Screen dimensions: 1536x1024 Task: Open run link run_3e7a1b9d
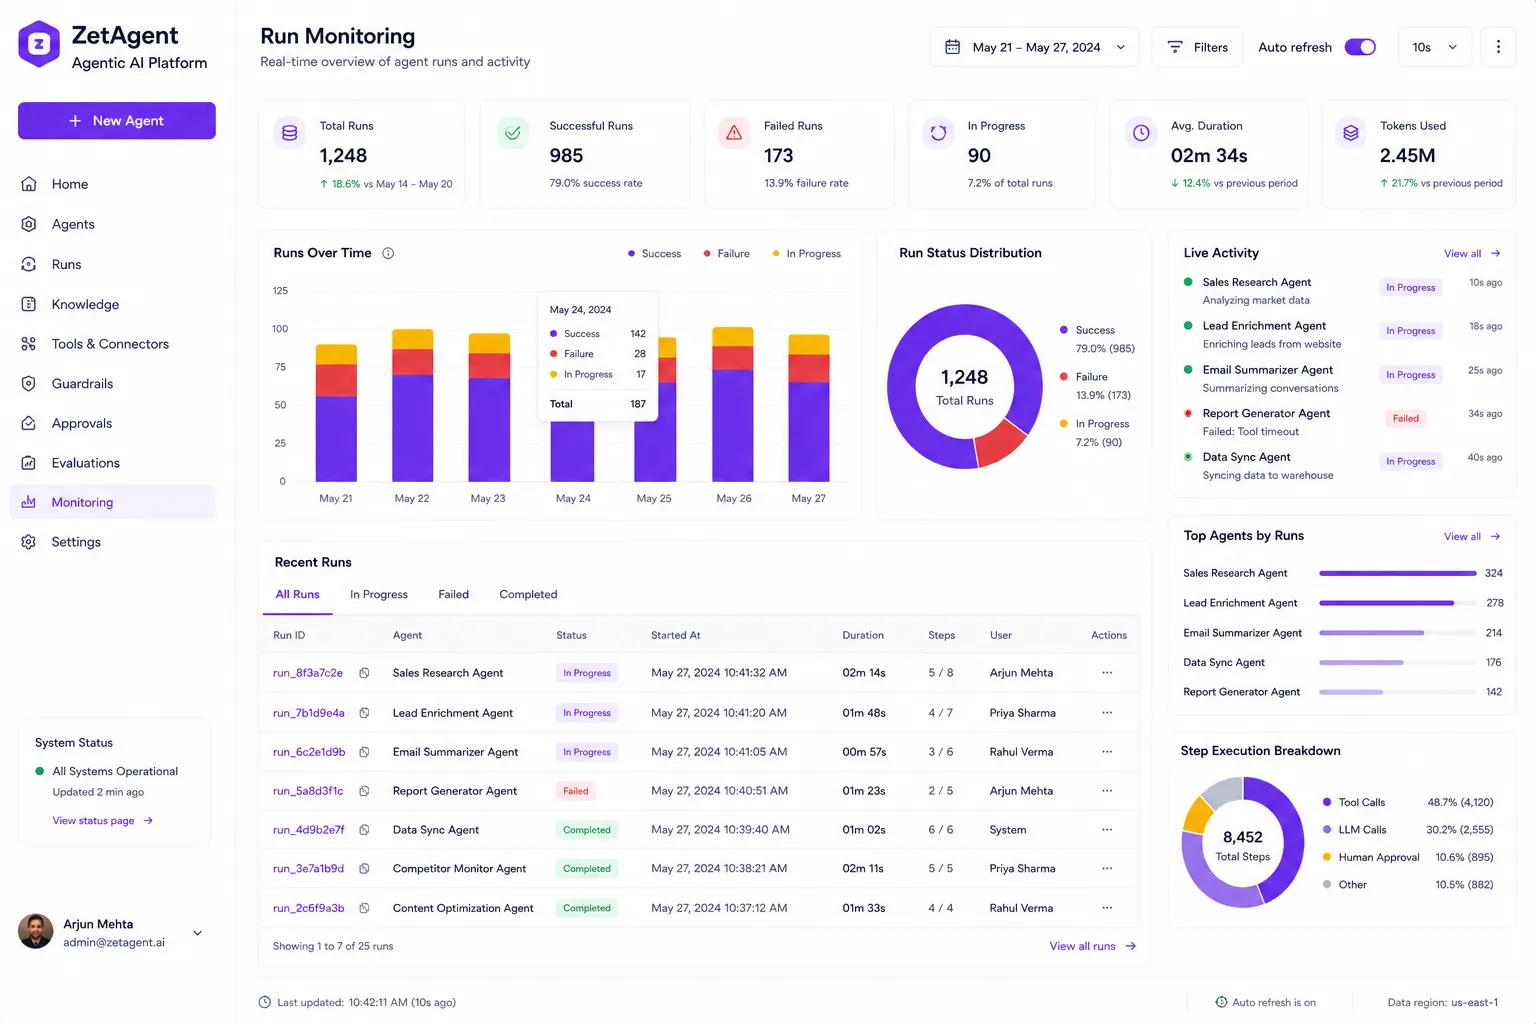[x=308, y=869]
